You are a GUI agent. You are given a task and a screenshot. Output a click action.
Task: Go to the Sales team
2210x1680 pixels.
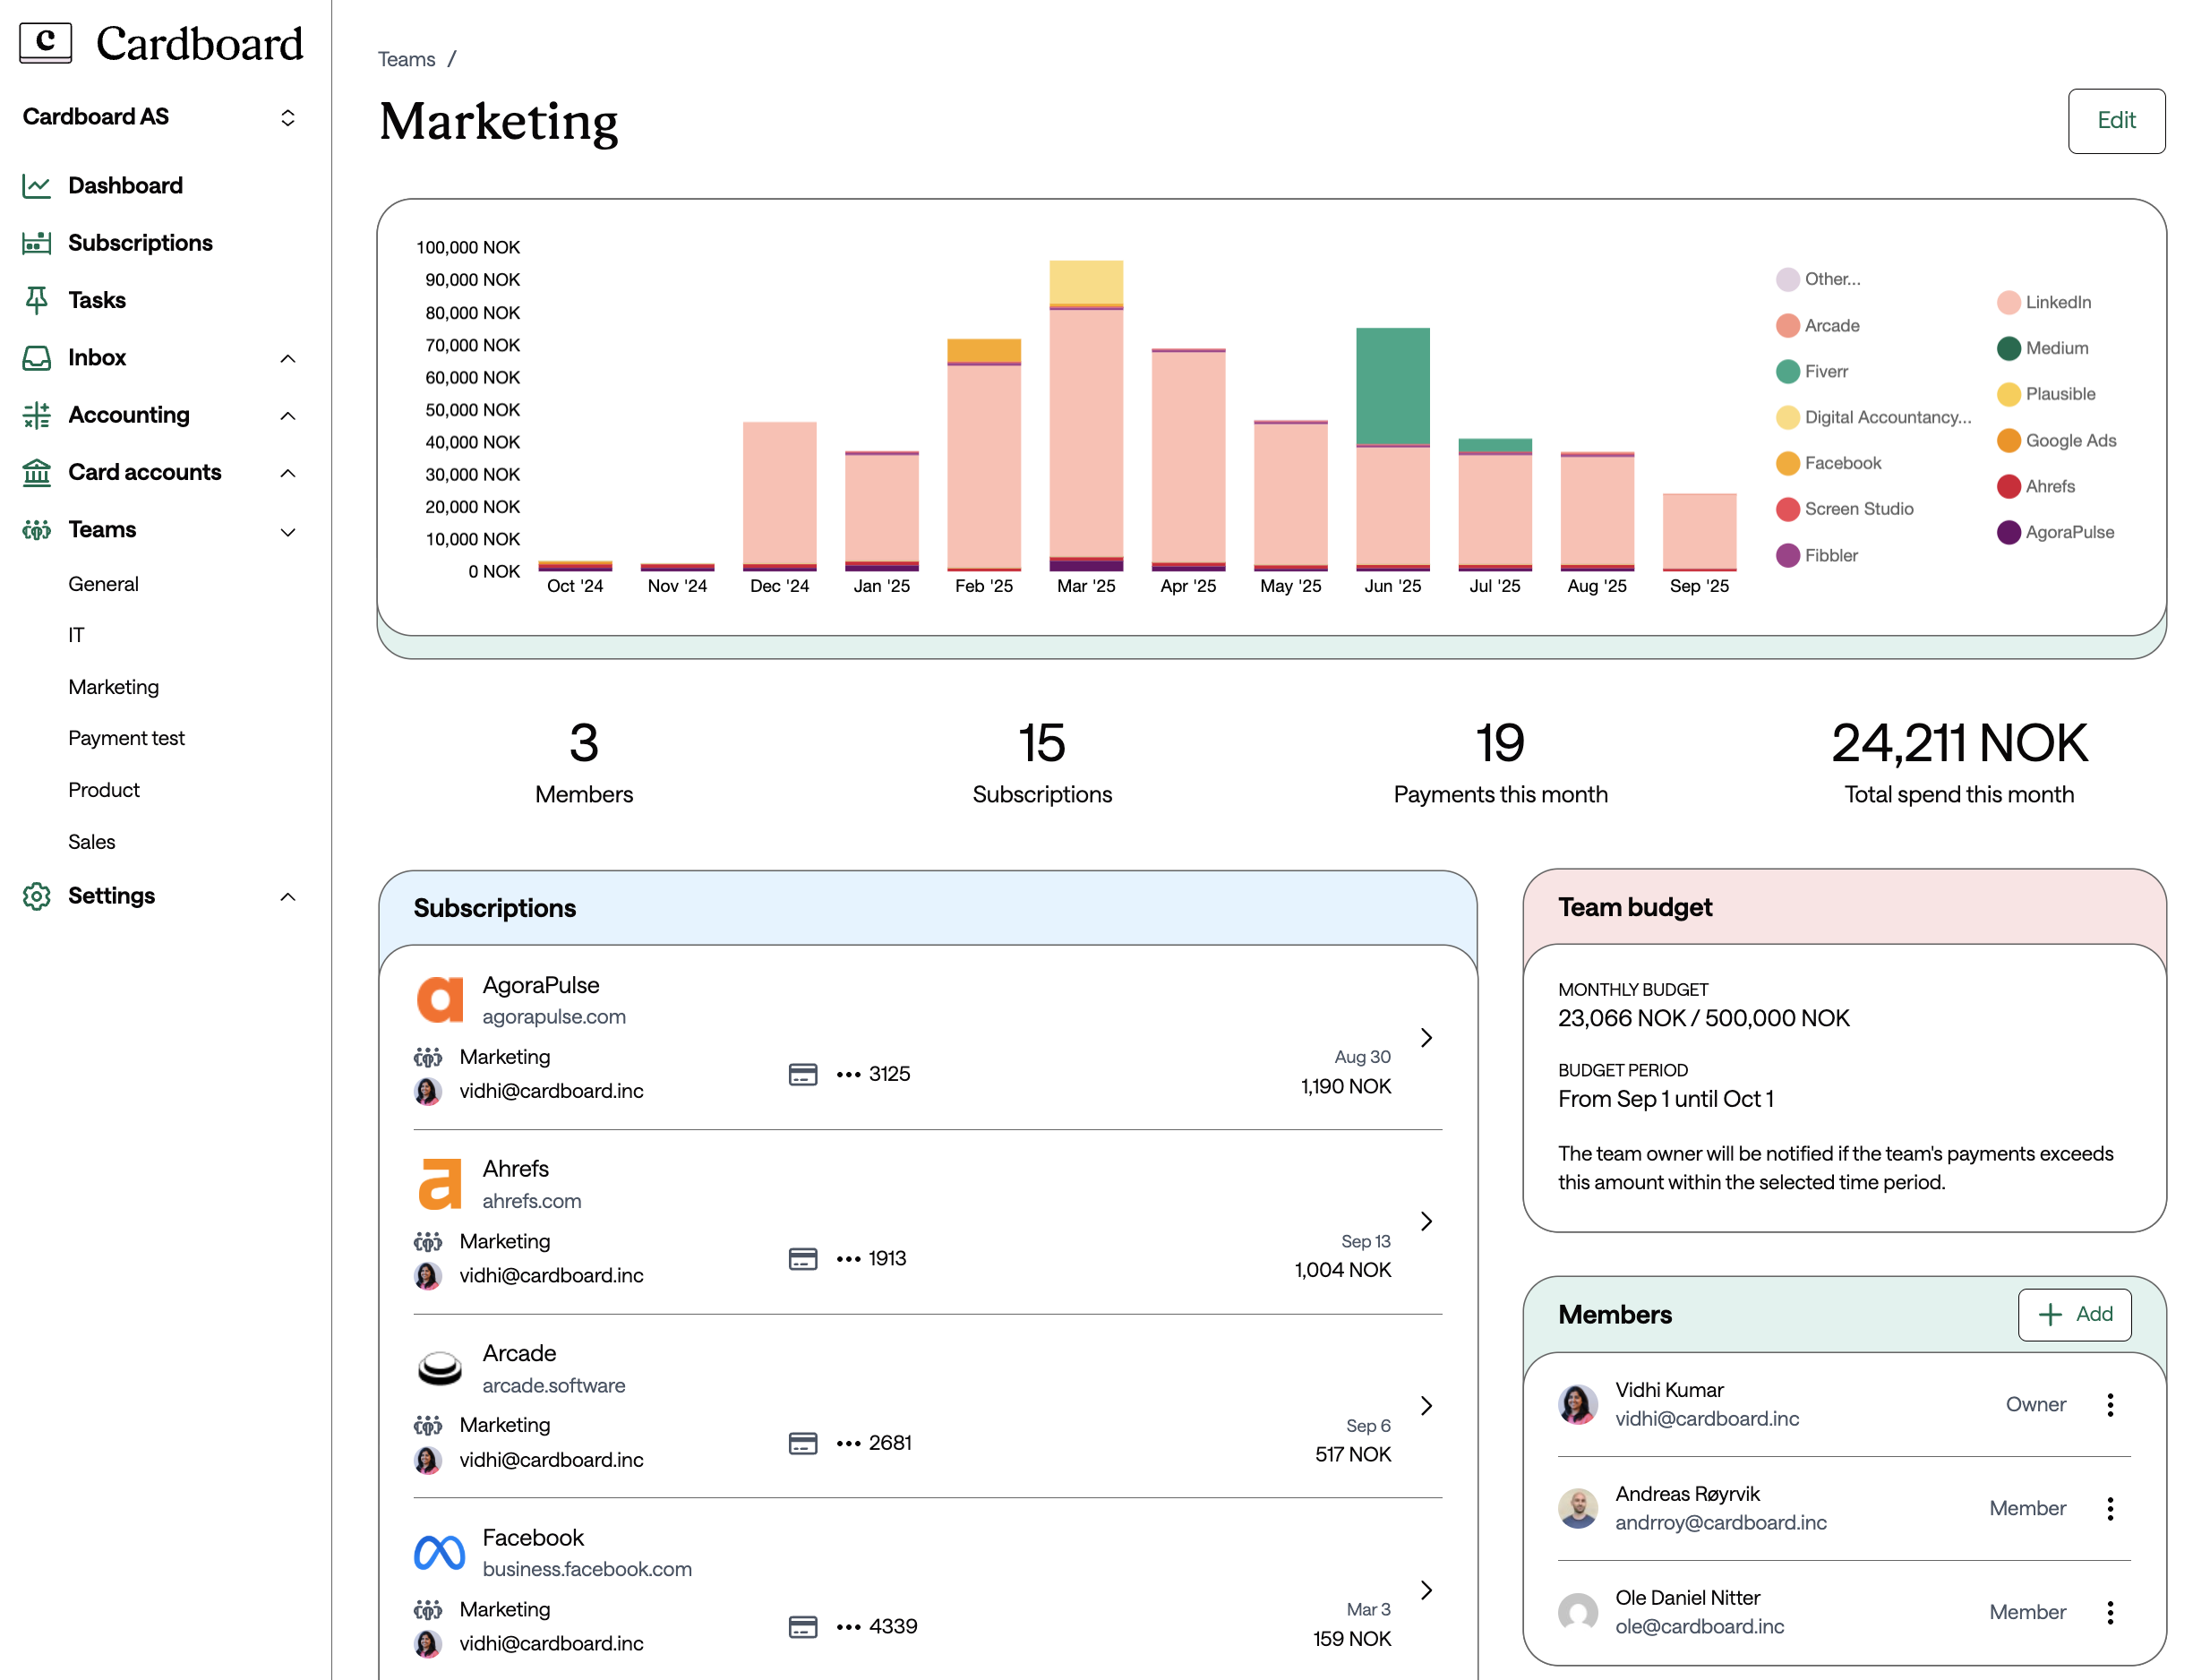[92, 842]
